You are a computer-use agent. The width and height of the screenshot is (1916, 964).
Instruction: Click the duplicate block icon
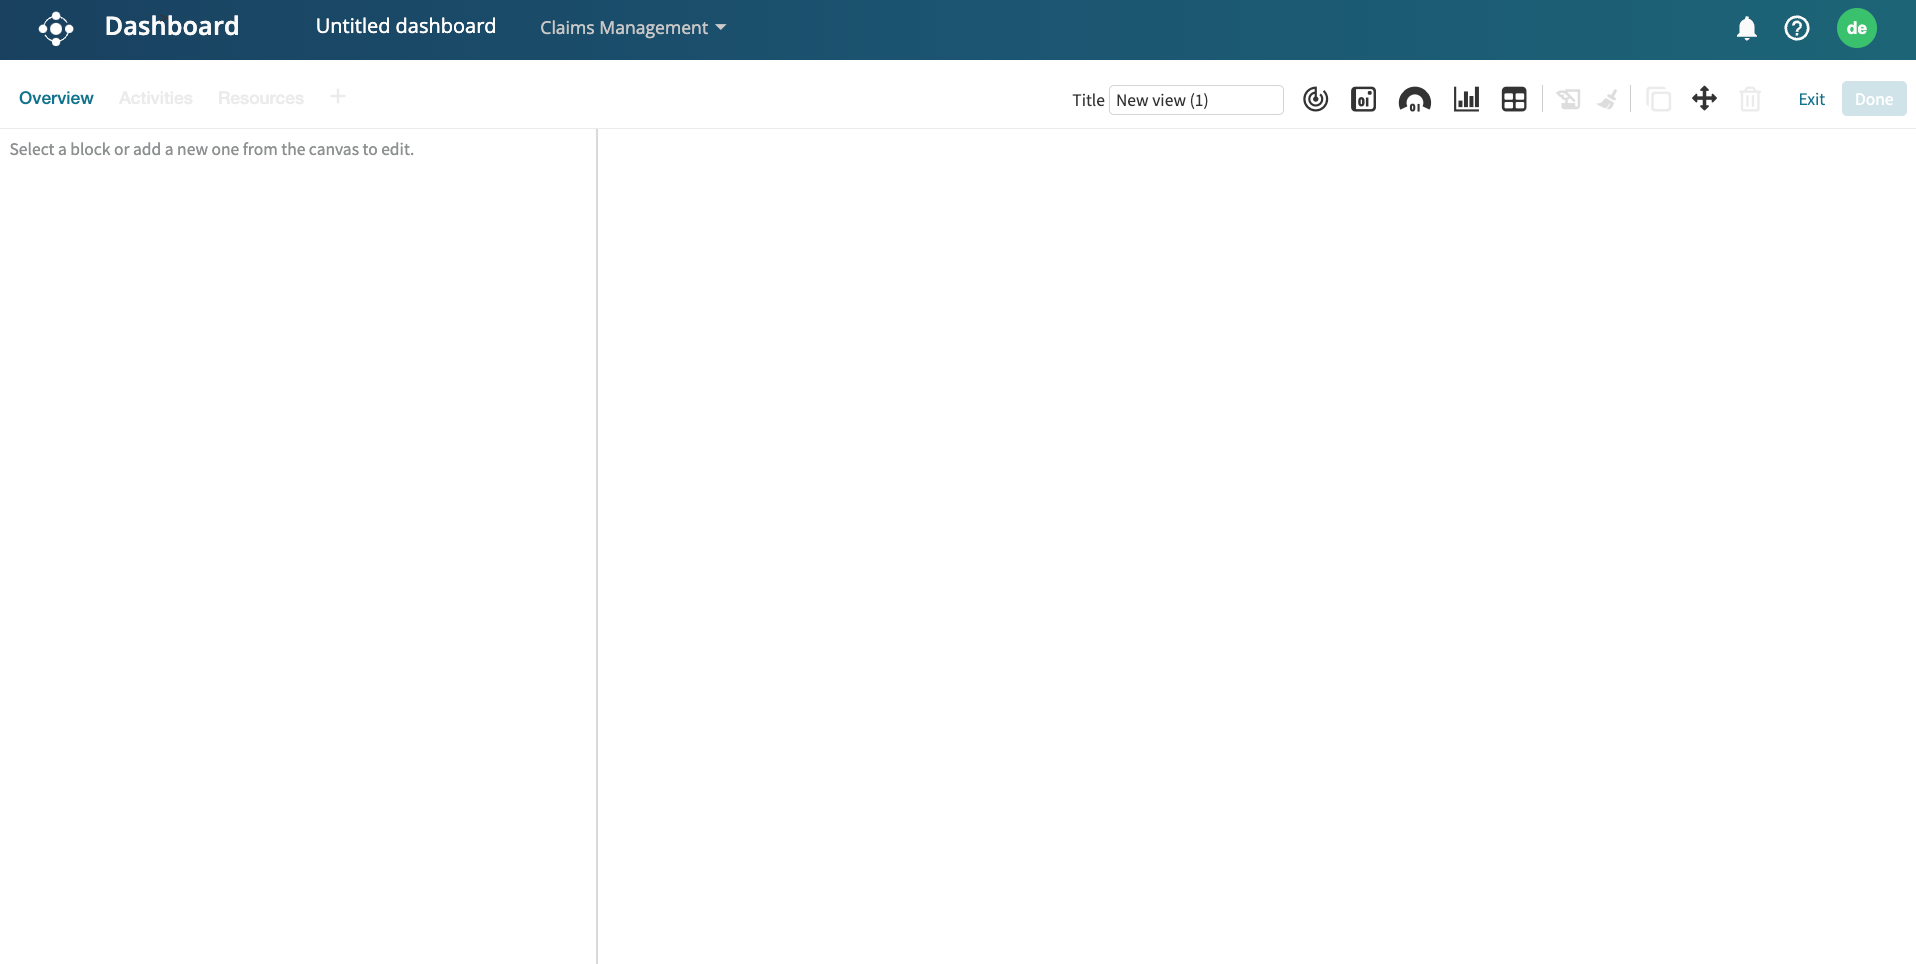[x=1658, y=99]
